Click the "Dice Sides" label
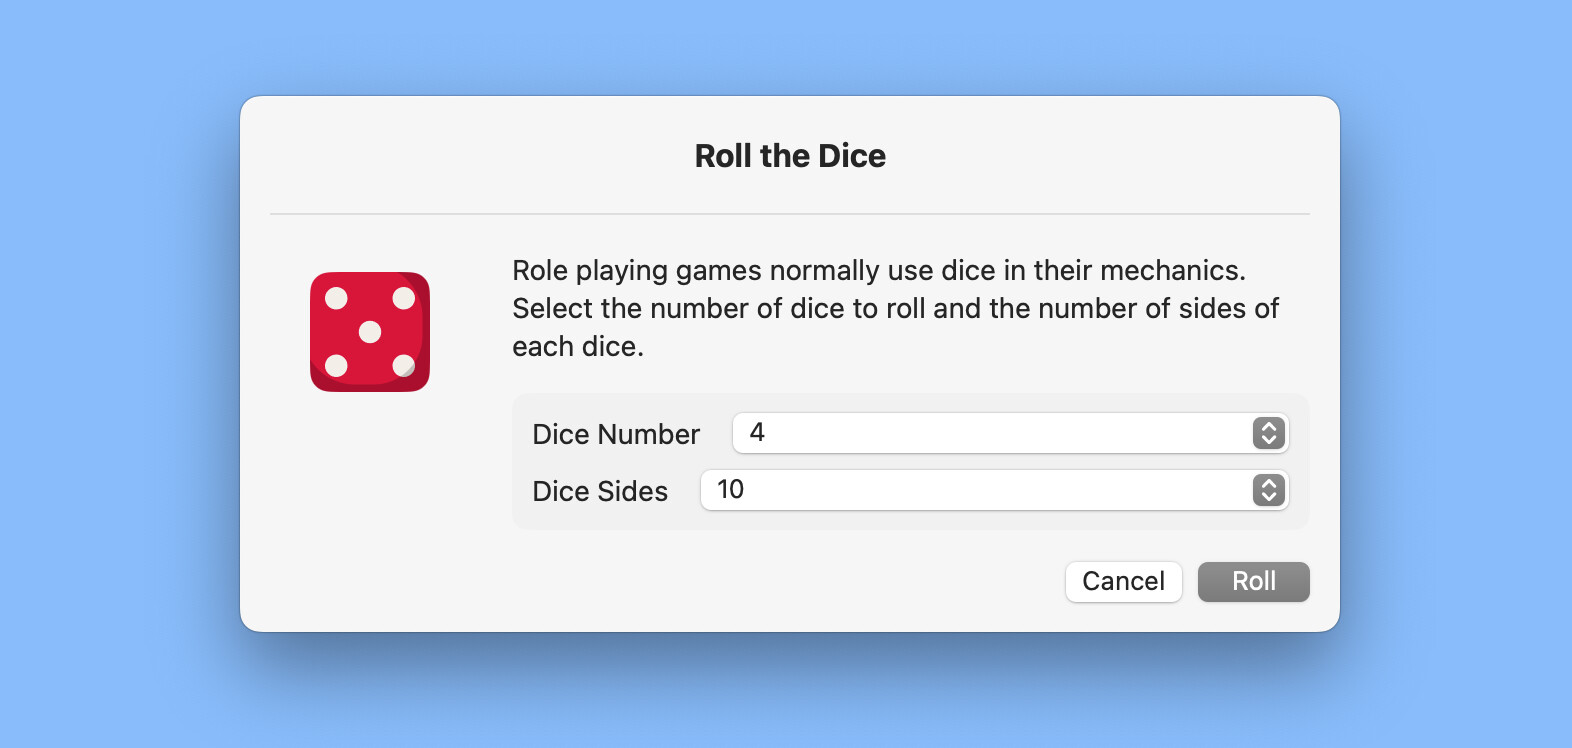Image resolution: width=1572 pixels, height=748 pixels. [600, 491]
